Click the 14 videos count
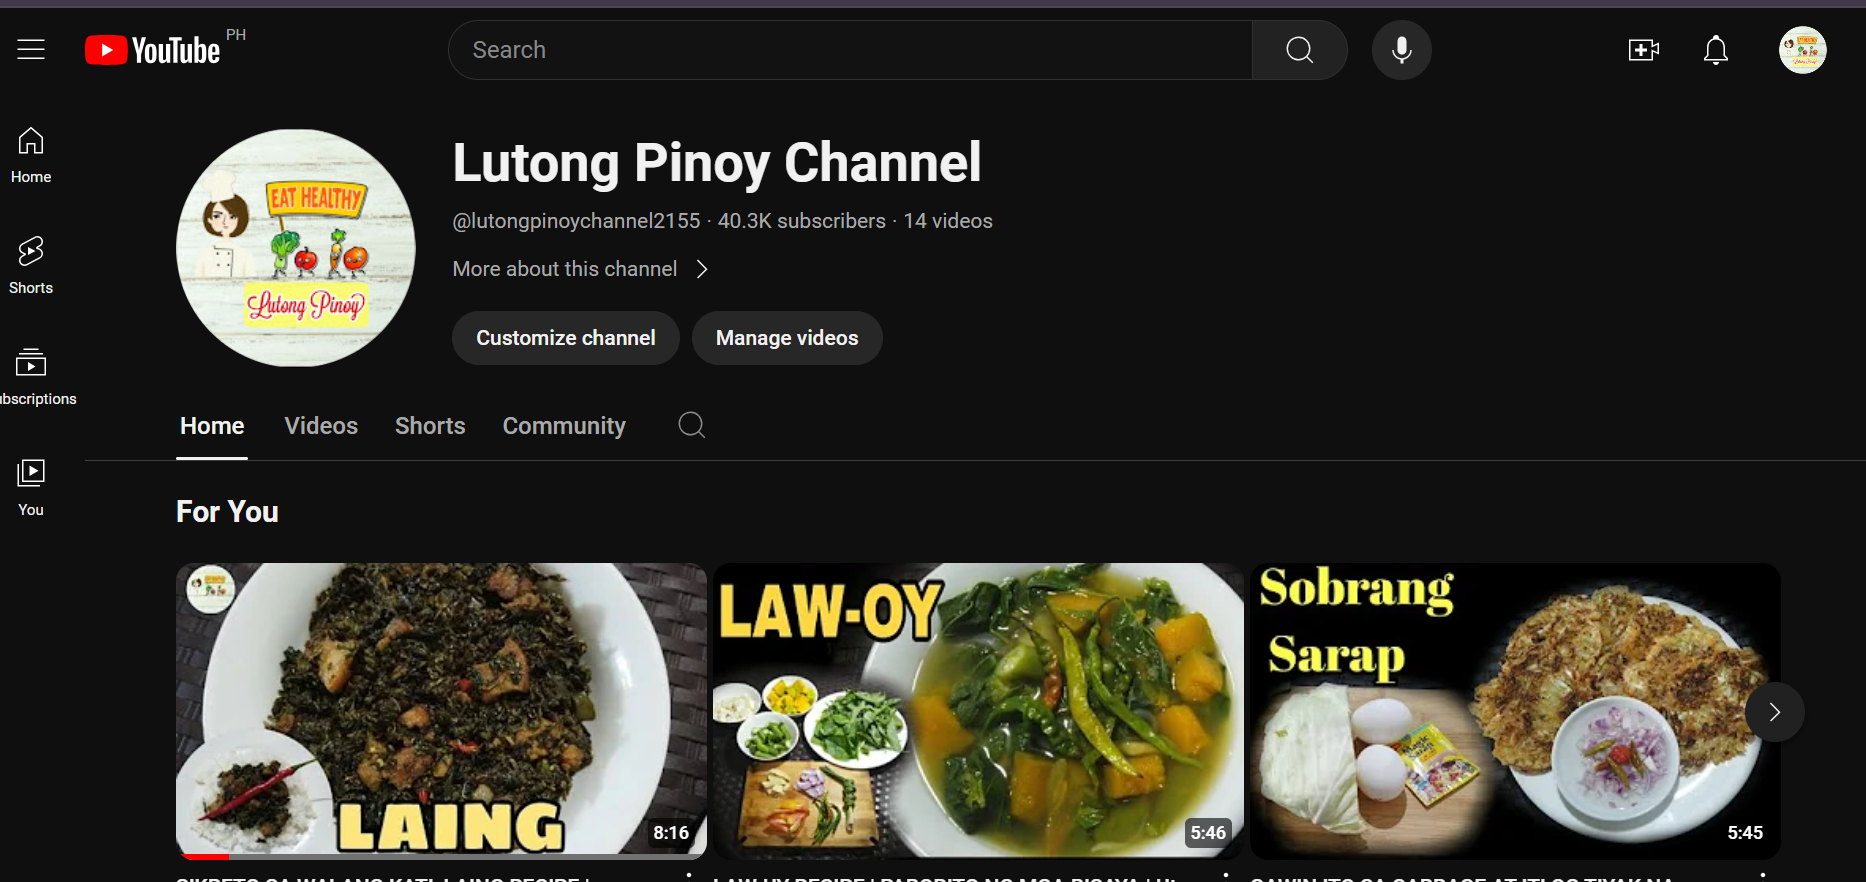The width and height of the screenshot is (1866, 882). tap(948, 221)
